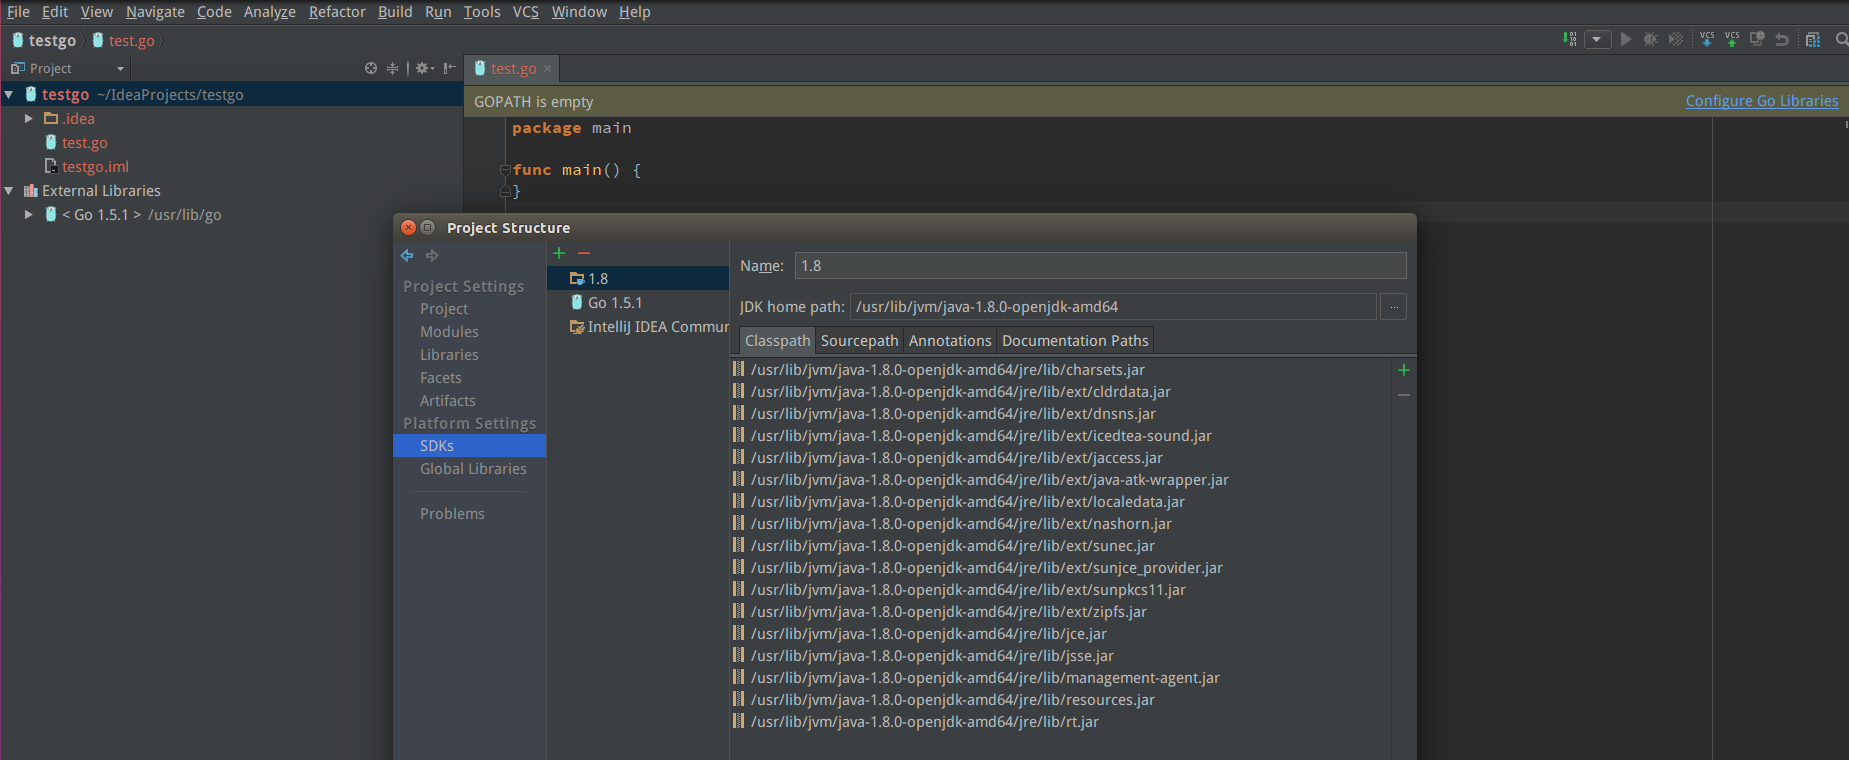The height and width of the screenshot is (760, 1849).
Task: Click Scroll from Source target icon
Action: pos(371,68)
